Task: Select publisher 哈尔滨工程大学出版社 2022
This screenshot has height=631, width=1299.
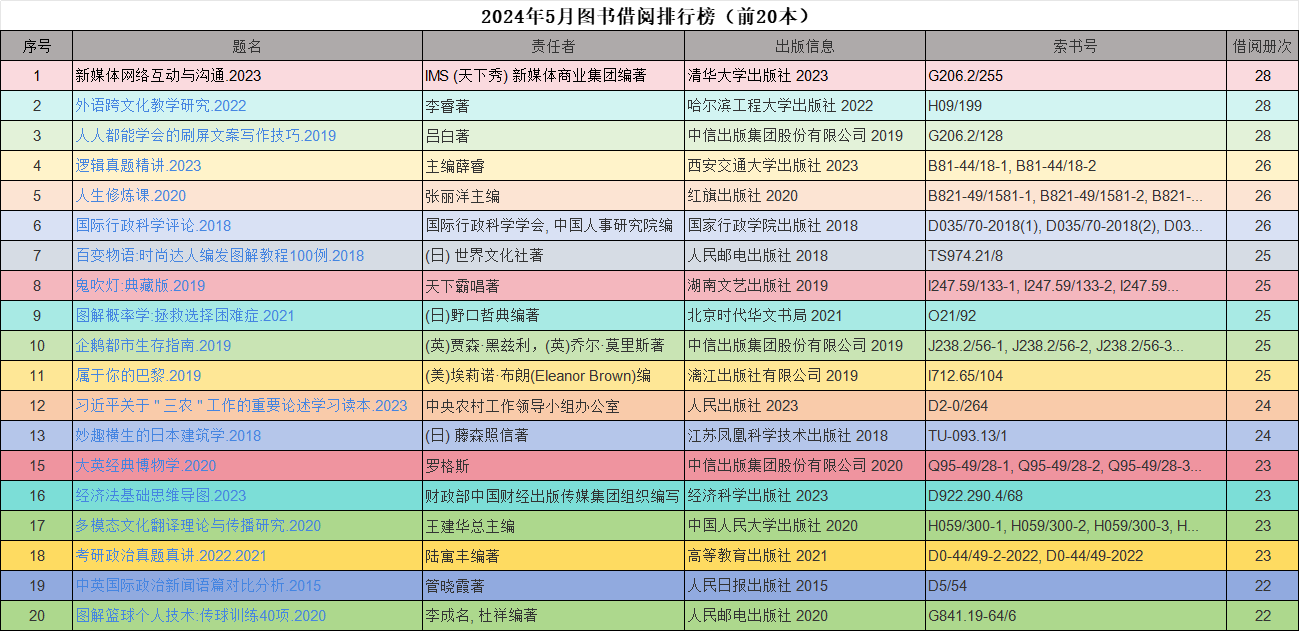Action: (780, 106)
